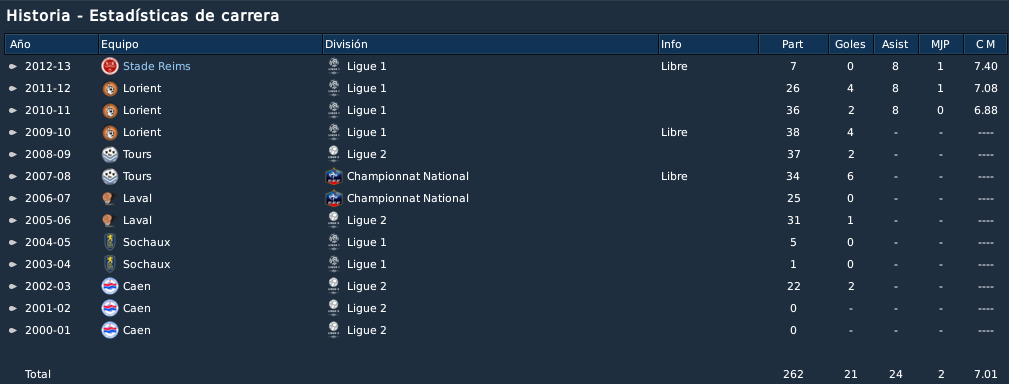
Task: Click the Caen club badge for 2002-03
Action: coord(110,286)
